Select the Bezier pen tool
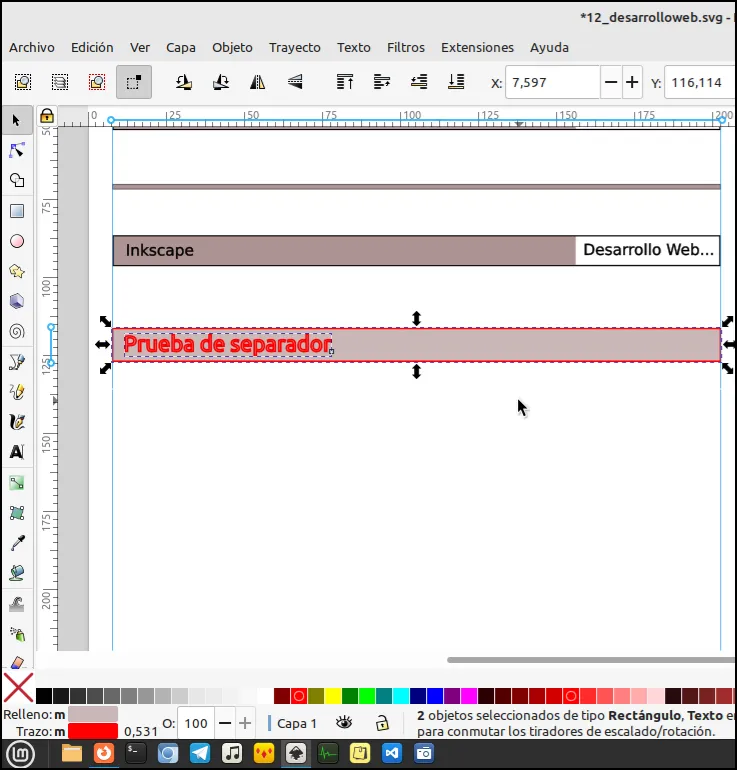Viewport: 737px width, 770px height. coord(17,362)
